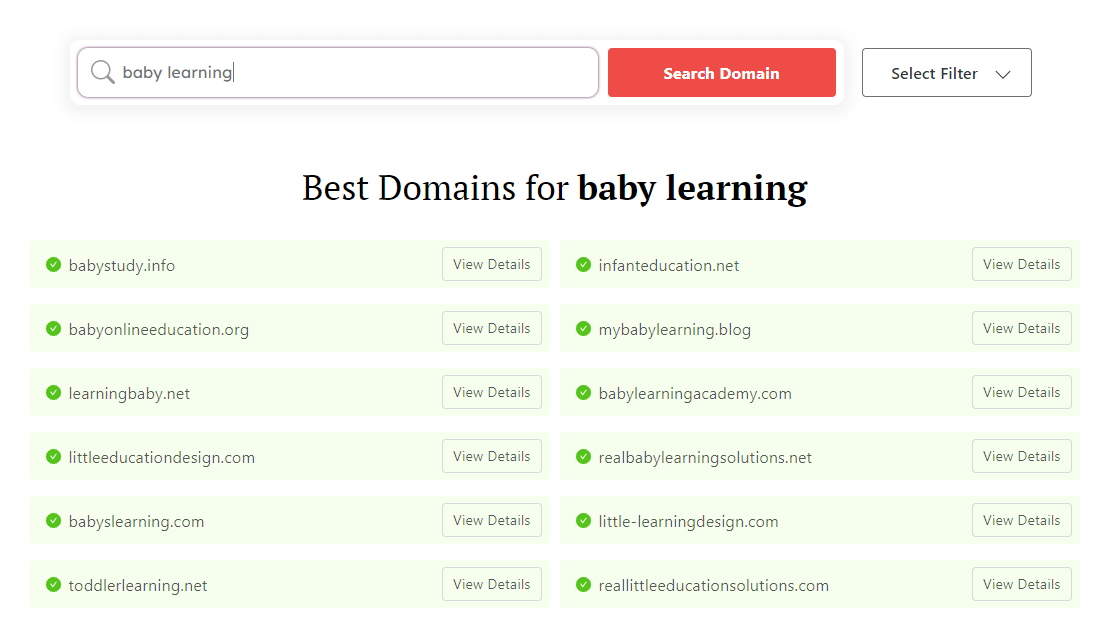
Task: Open the Select Filter dropdown
Action: coord(946,73)
